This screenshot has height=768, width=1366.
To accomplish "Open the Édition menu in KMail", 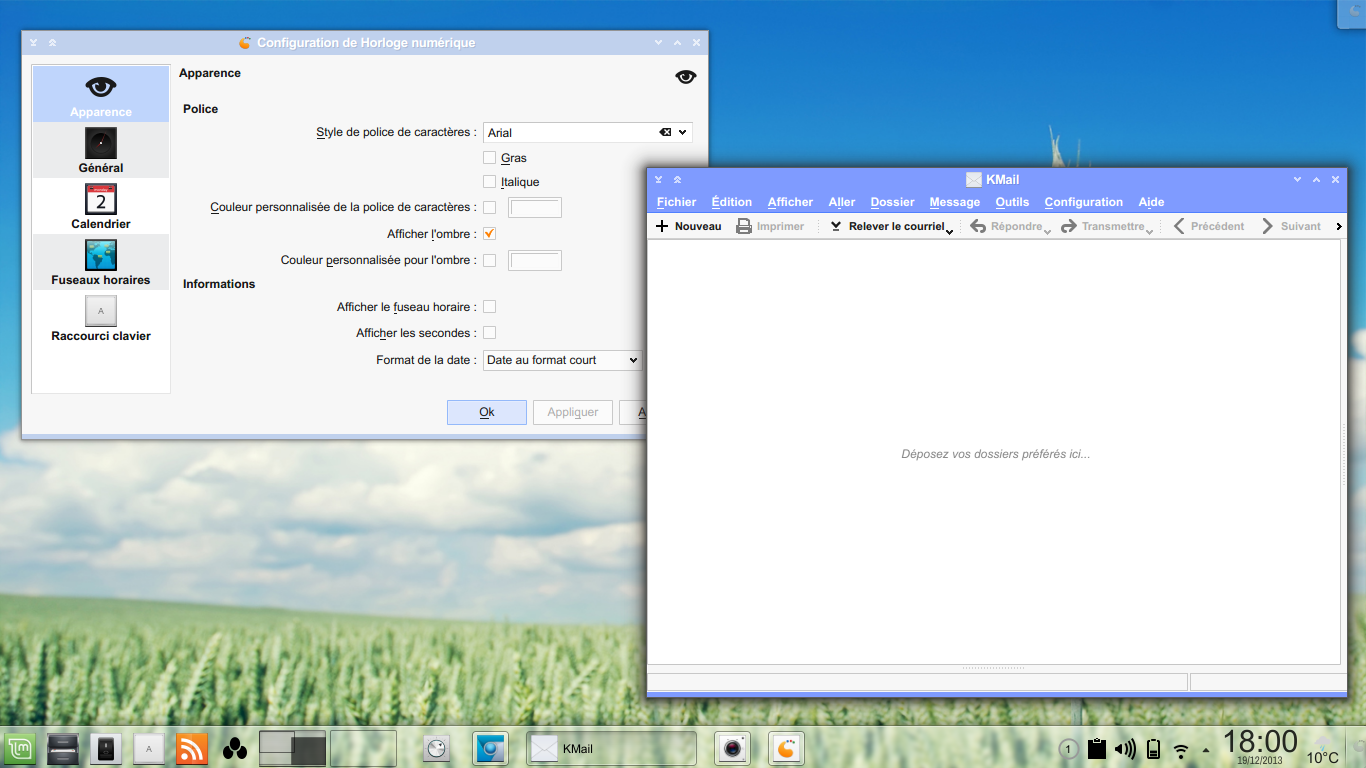I will [x=732, y=202].
